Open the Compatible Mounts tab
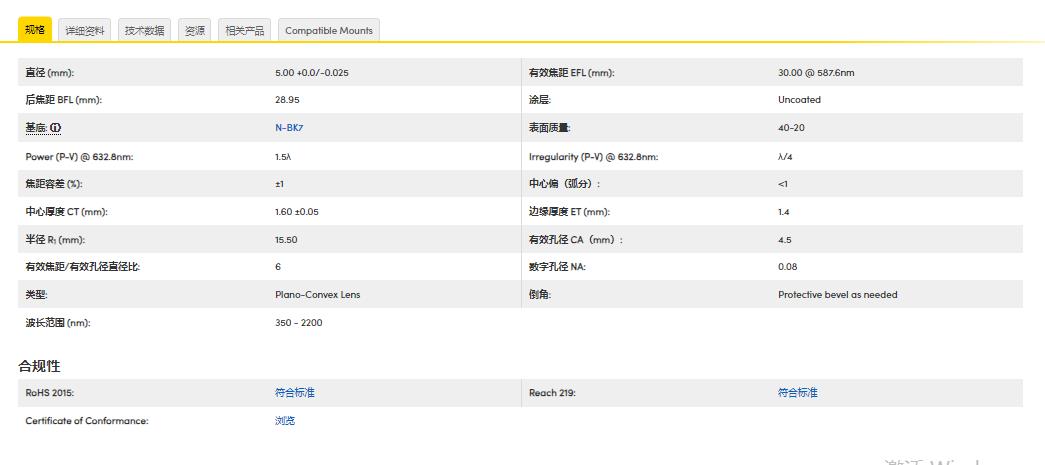 click(x=328, y=30)
